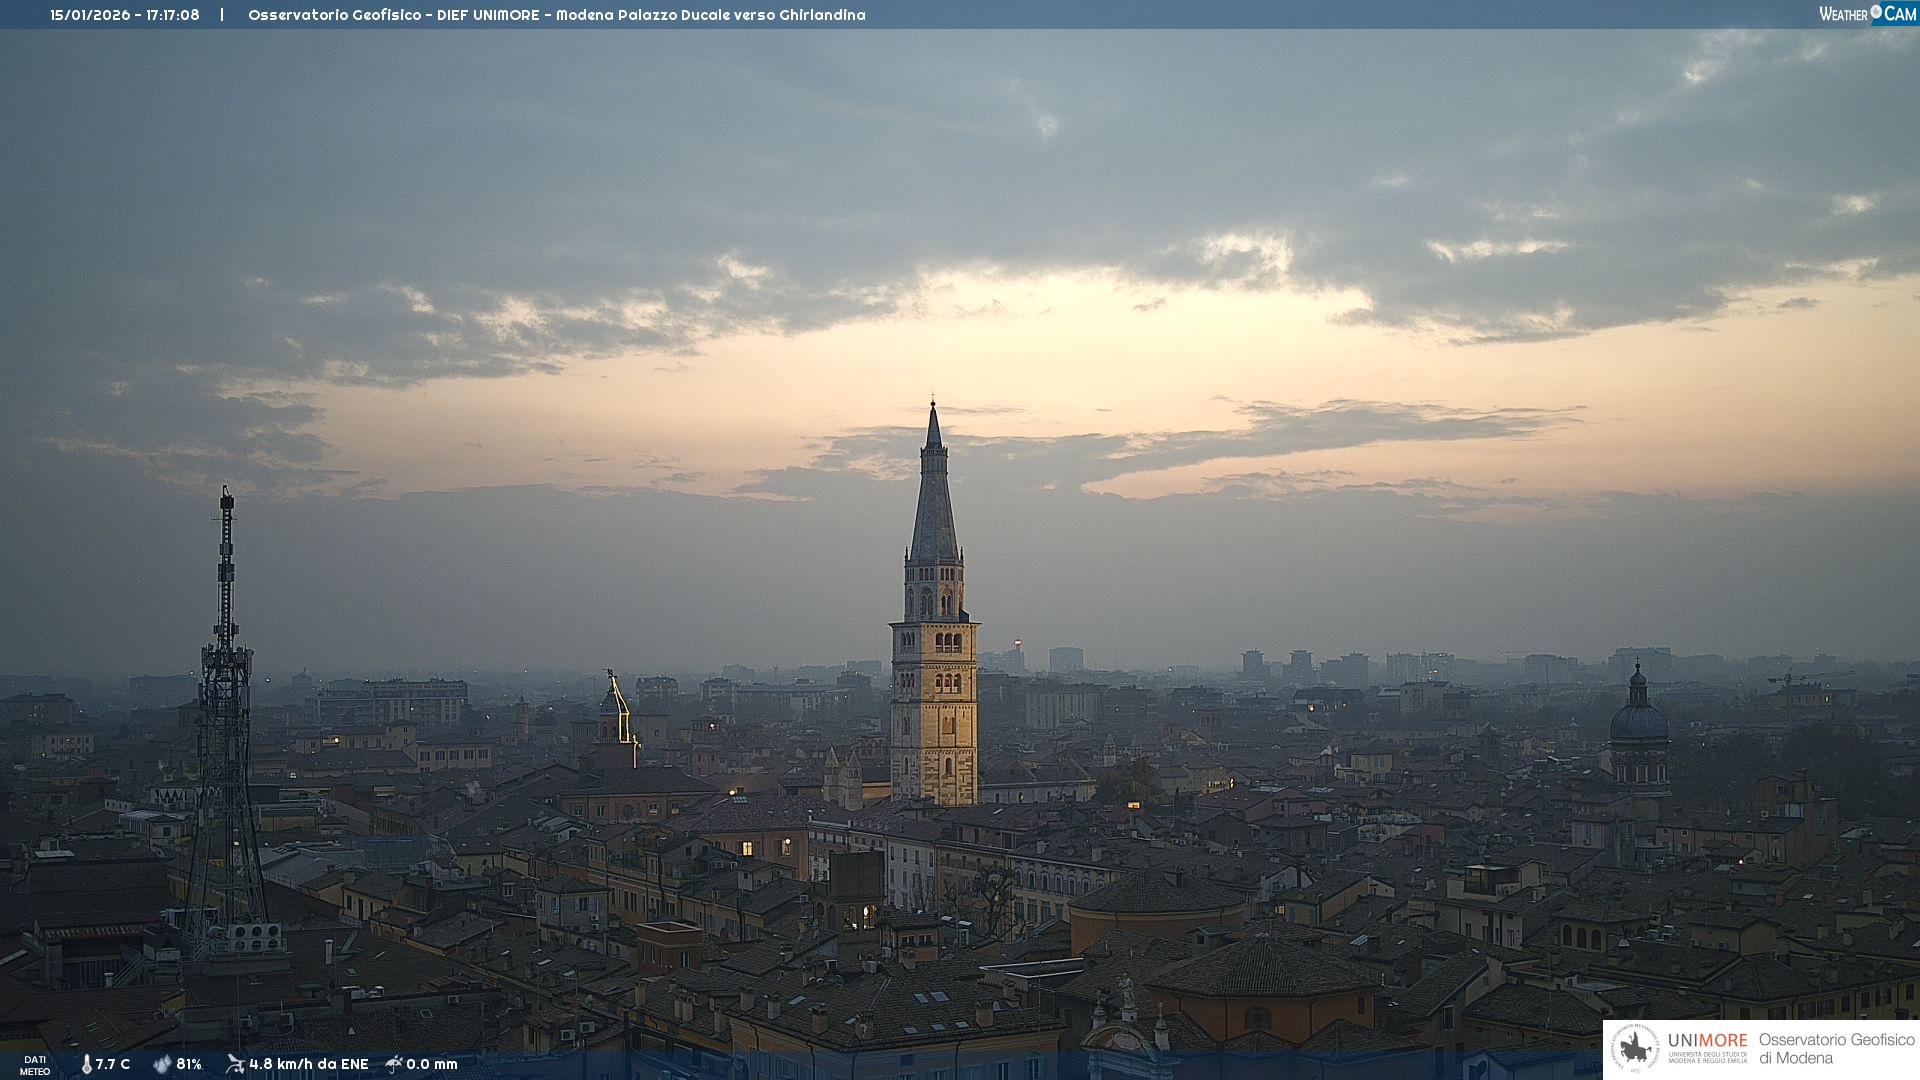This screenshot has width=1920, height=1080.
Task: Click the camera lens icon in WeatherCam logo
Action: pyautogui.click(x=1876, y=12)
